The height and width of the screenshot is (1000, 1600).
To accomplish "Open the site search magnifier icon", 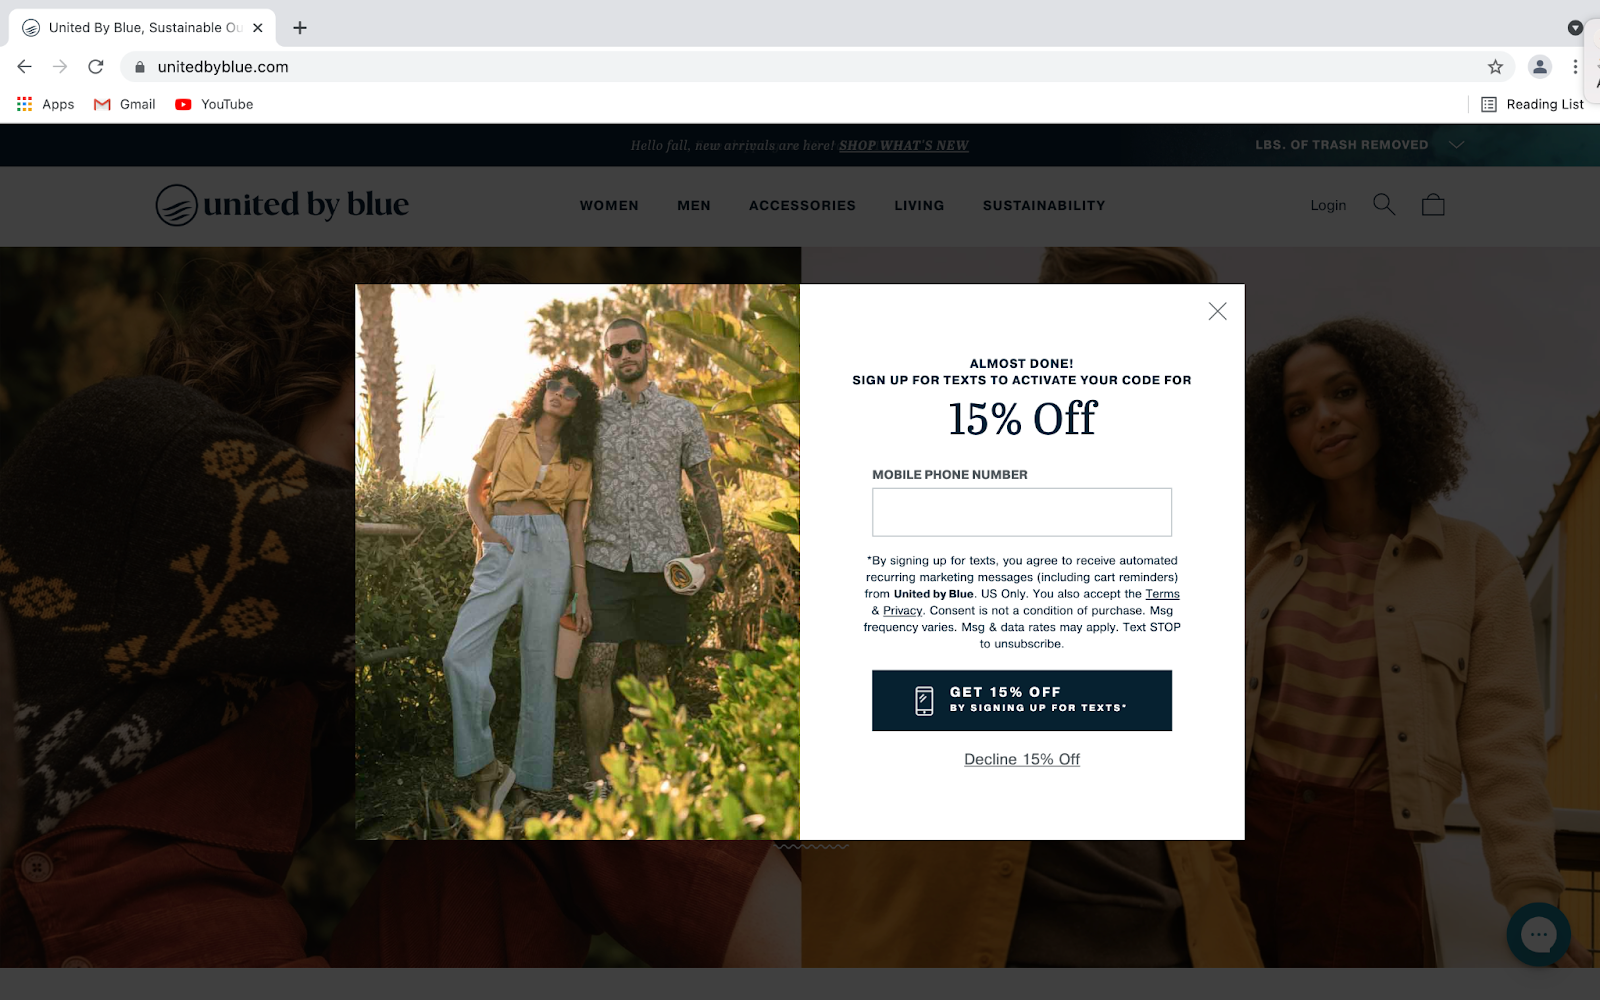I will (x=1384, y=205).
